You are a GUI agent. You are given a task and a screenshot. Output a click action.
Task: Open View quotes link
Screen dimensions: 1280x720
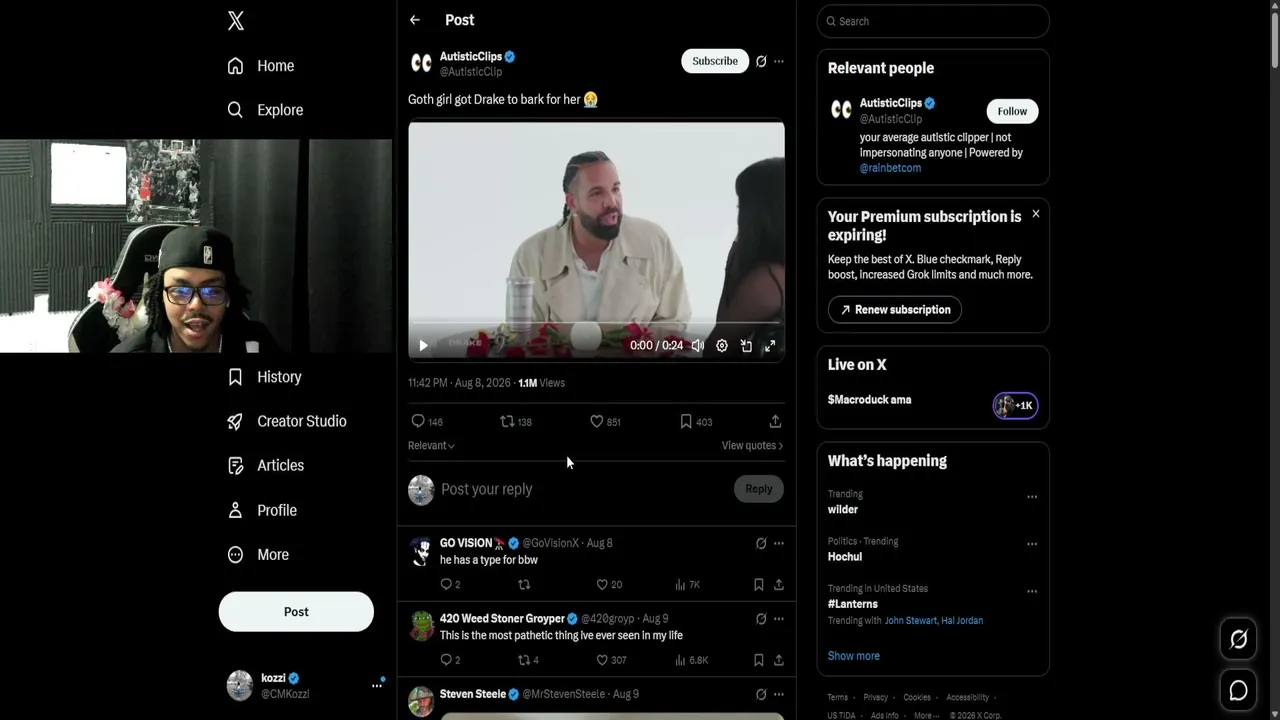pyautogui.click(x=752, y=446)
